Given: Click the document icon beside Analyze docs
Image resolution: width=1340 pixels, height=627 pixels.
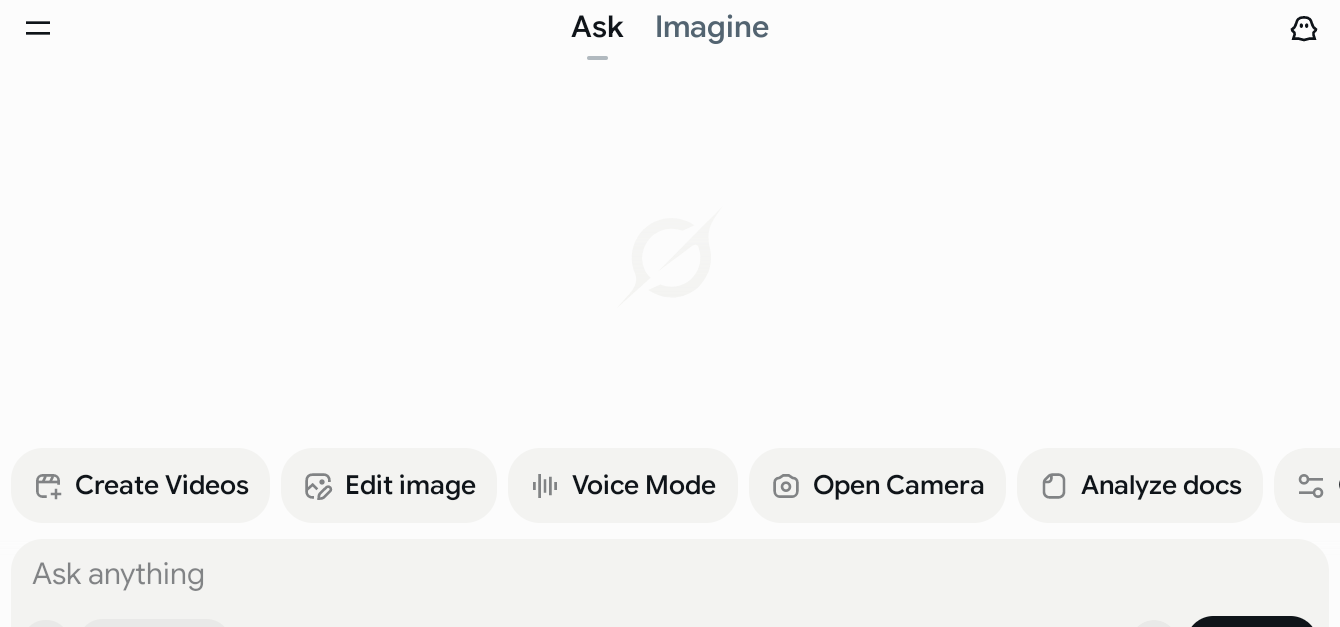Looking at the screenshot, I should [1054, 486].
